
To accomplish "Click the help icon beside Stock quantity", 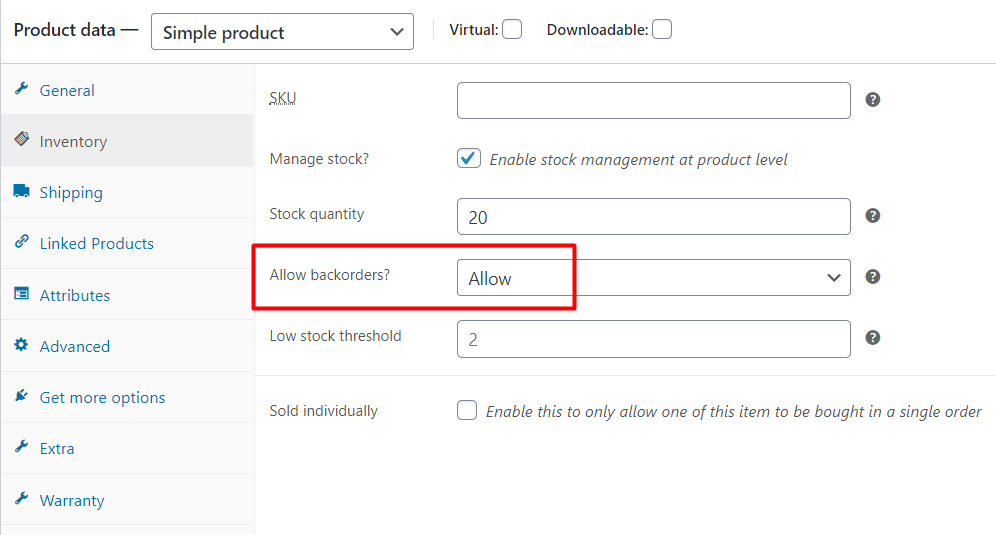I will pos(873,215).
